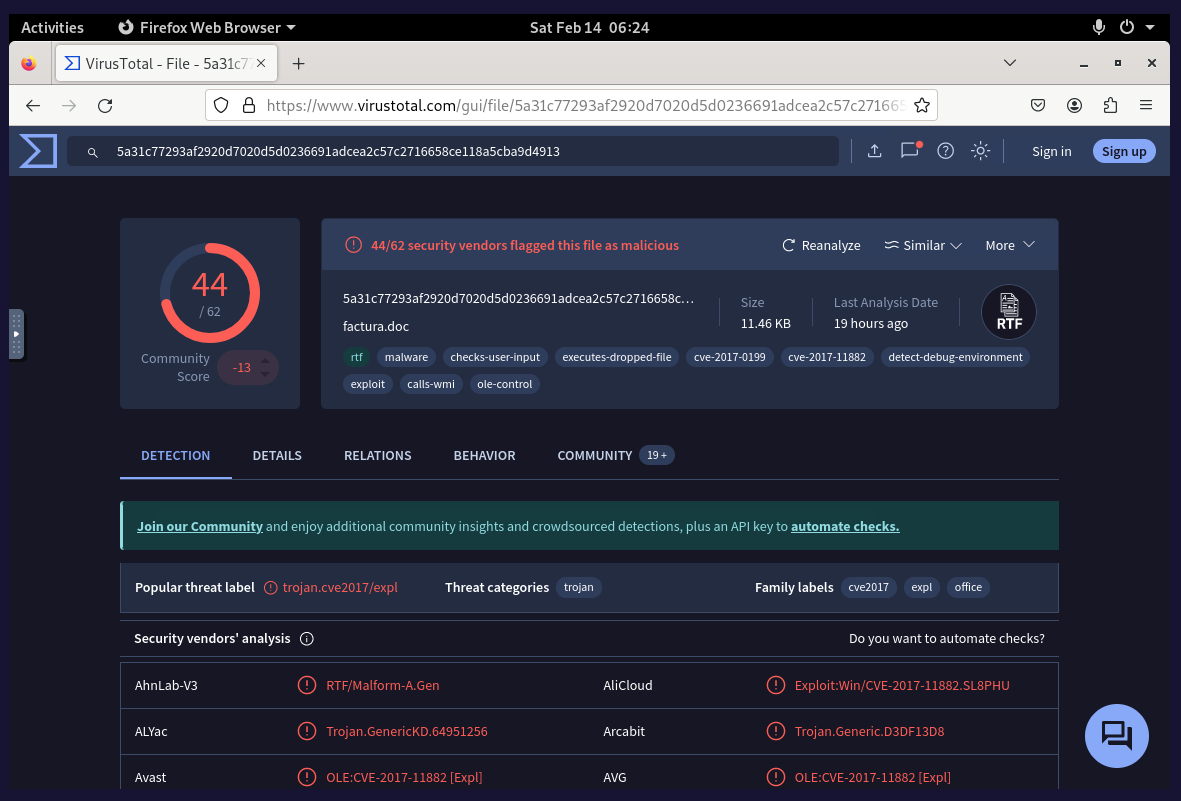Open the floating chat bubble button

pos(1116,735)
